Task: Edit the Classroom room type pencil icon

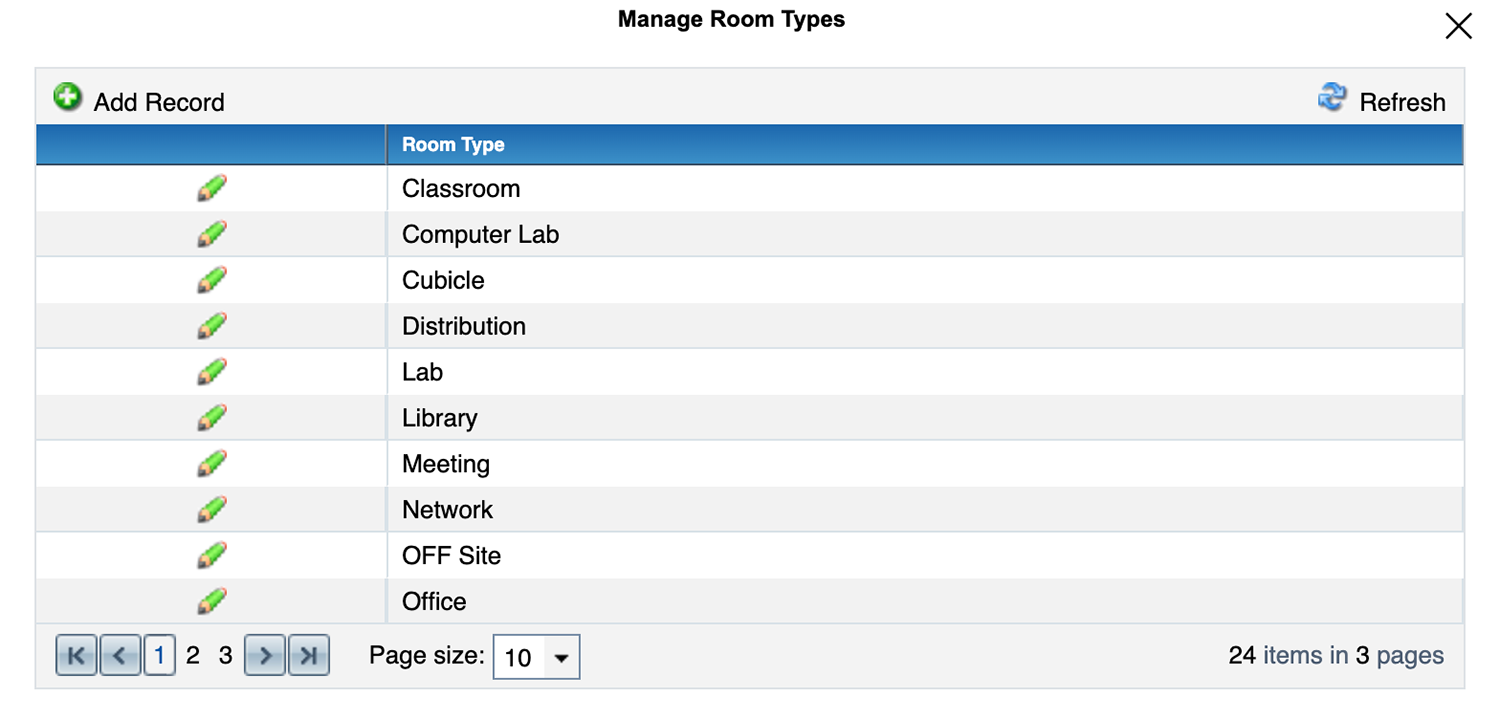Action: coord(212,188)
